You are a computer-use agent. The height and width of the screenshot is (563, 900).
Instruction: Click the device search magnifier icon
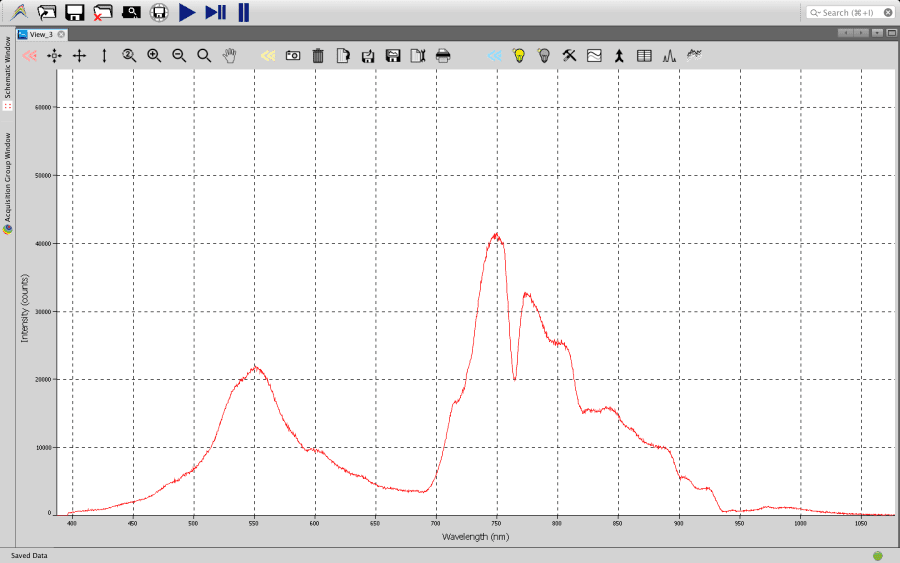pos(131,12)
